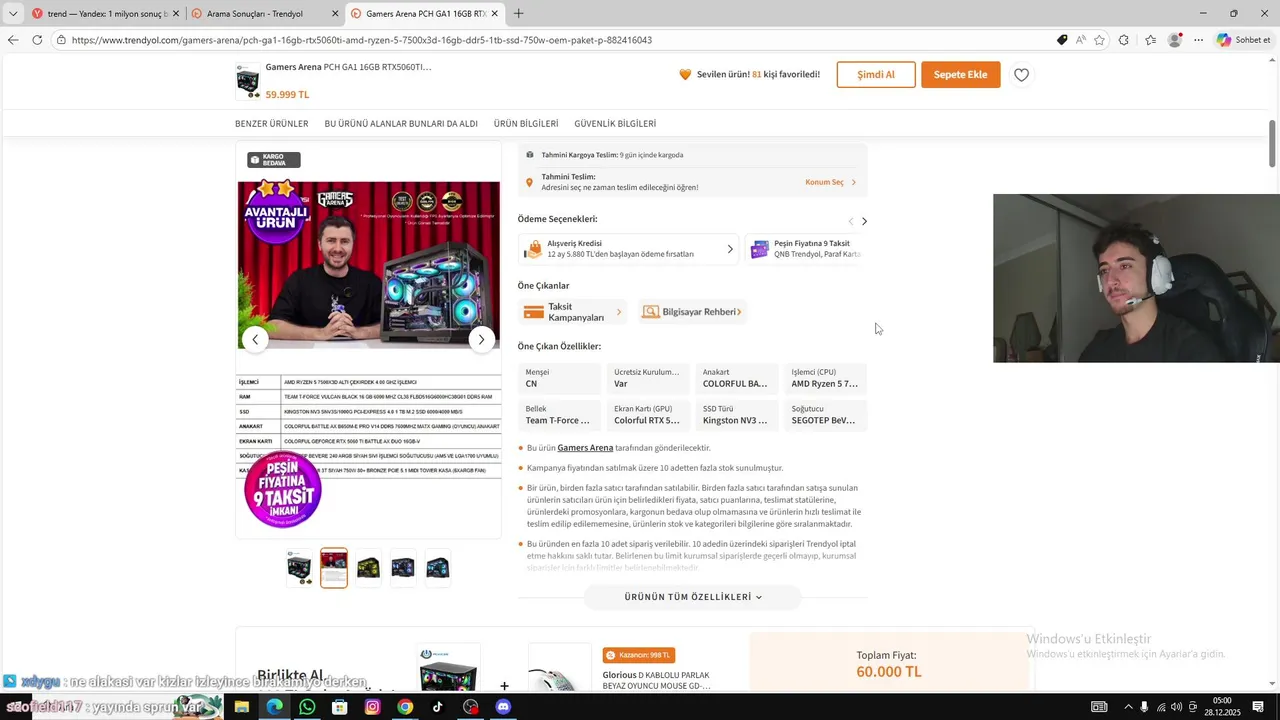Screen dimensions: 1280x720
Task: Click the Anakart COLORFUL BA... spec tile
Action: 736,378
